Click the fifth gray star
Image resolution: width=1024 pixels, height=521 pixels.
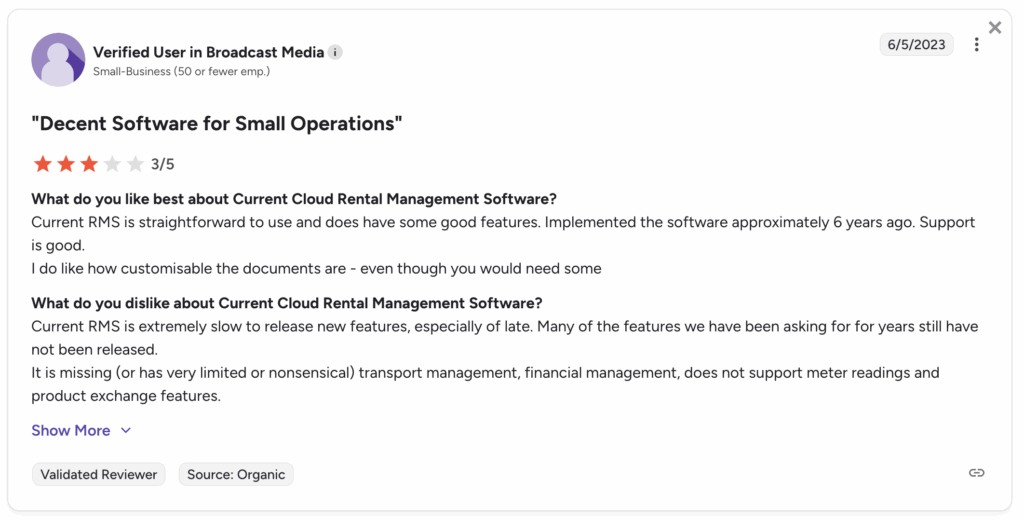[x=135, y=164]
